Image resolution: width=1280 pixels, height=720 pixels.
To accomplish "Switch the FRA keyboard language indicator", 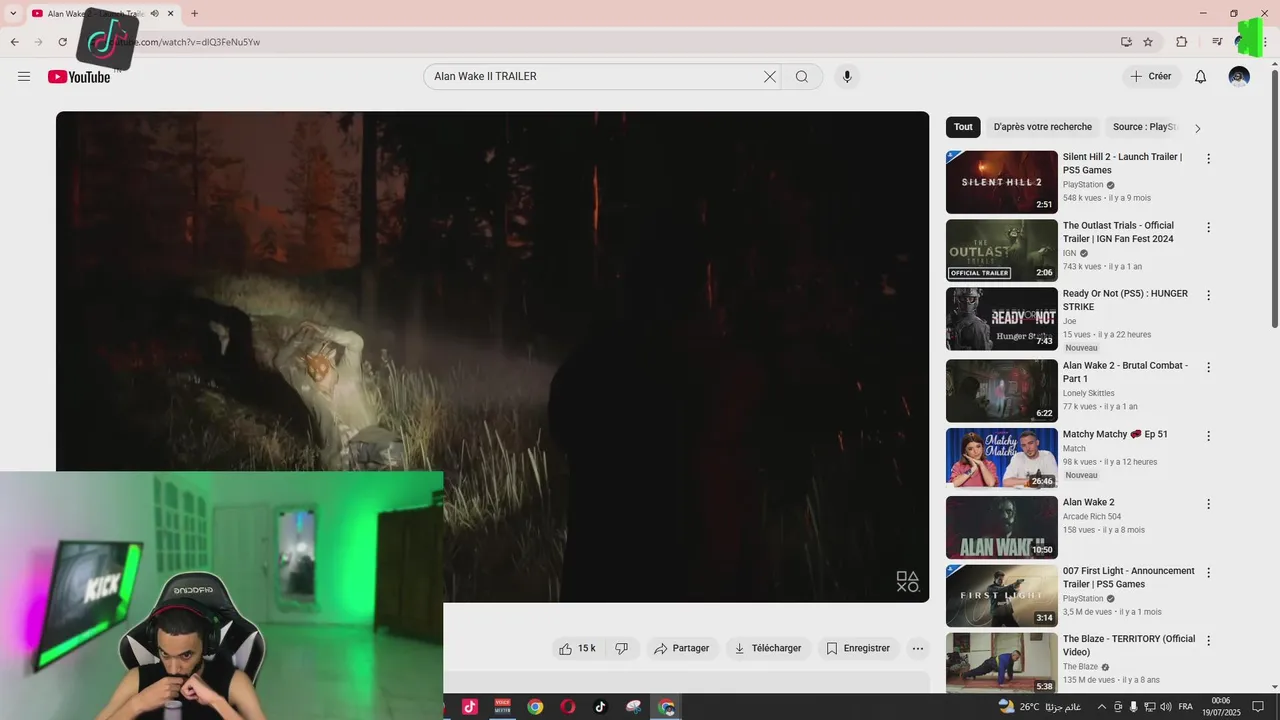I will (1185, 707).
